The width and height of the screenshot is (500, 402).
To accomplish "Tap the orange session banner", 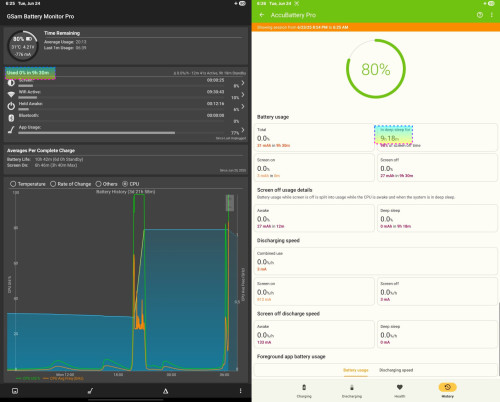I will coord(376,27).
